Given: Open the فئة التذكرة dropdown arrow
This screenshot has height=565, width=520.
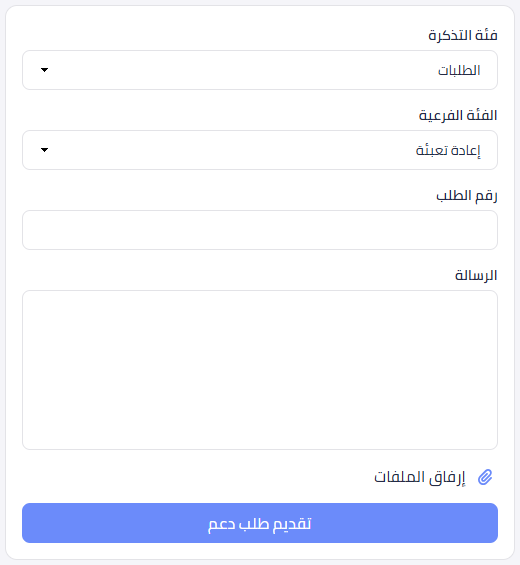Looking at the screenshot, I should (x=44, y=70).
